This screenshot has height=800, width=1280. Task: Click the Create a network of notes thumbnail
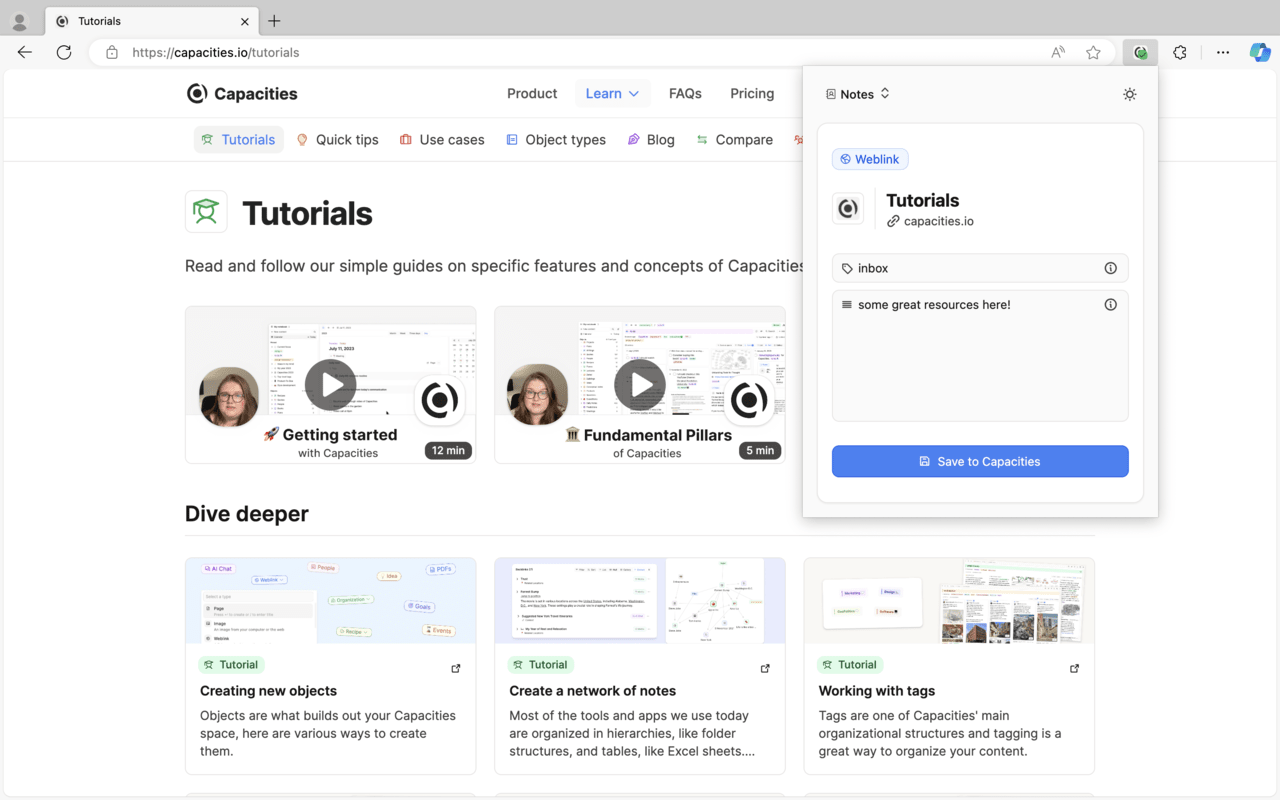point(640,600)
